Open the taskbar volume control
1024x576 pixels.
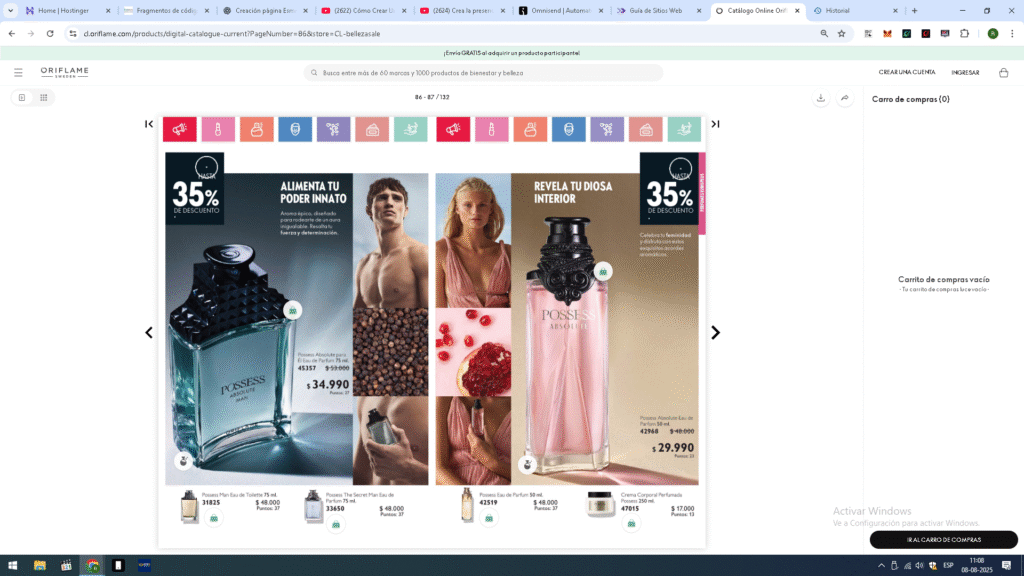pos(920,566)
